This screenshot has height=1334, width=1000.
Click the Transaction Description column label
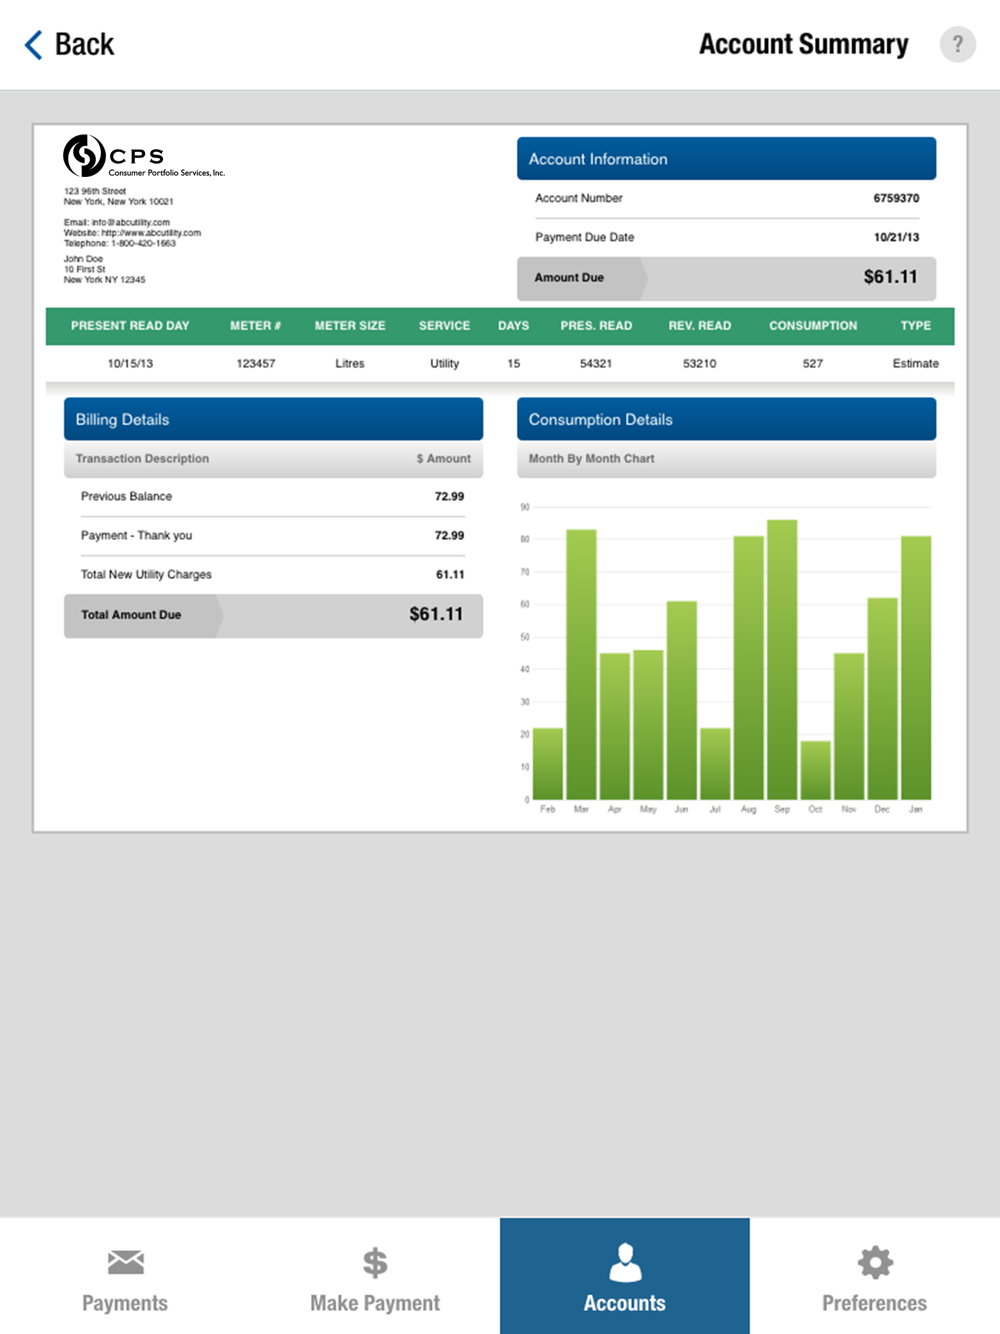142,459
